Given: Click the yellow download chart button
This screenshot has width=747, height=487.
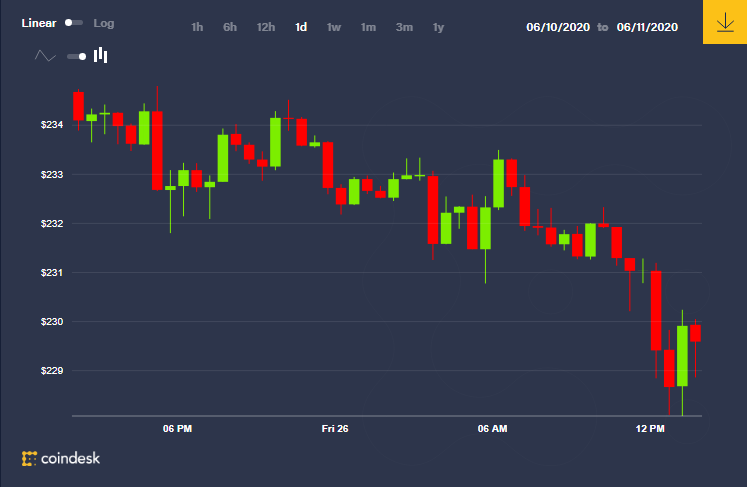Looking at the screenshot, I should tap(725, 22).
